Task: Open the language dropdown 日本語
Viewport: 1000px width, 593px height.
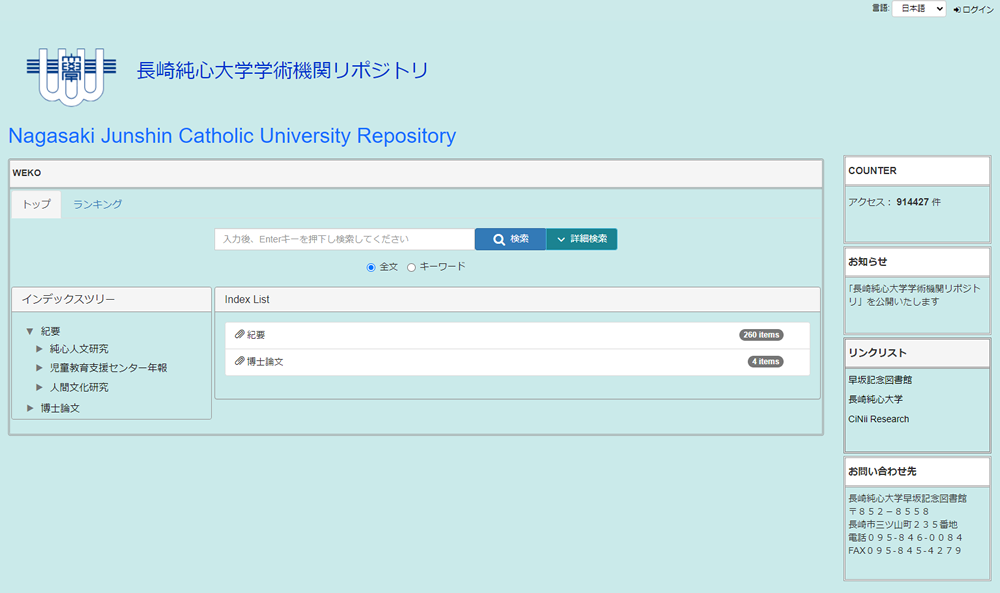Action: pyautogui.click(x=918, y=9)
